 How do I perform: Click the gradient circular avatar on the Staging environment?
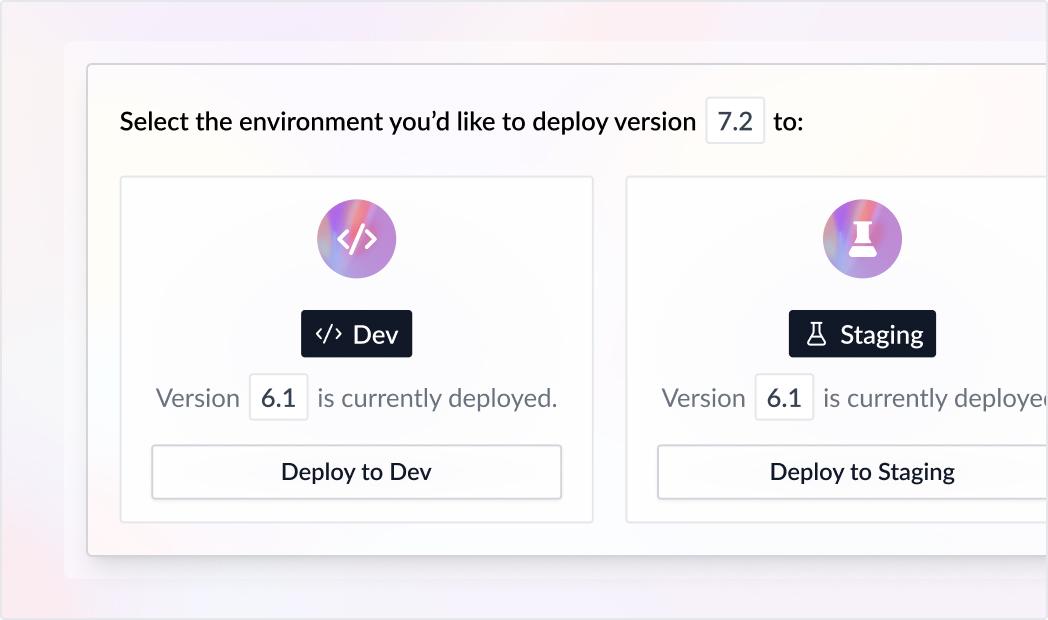coord(863,238)
